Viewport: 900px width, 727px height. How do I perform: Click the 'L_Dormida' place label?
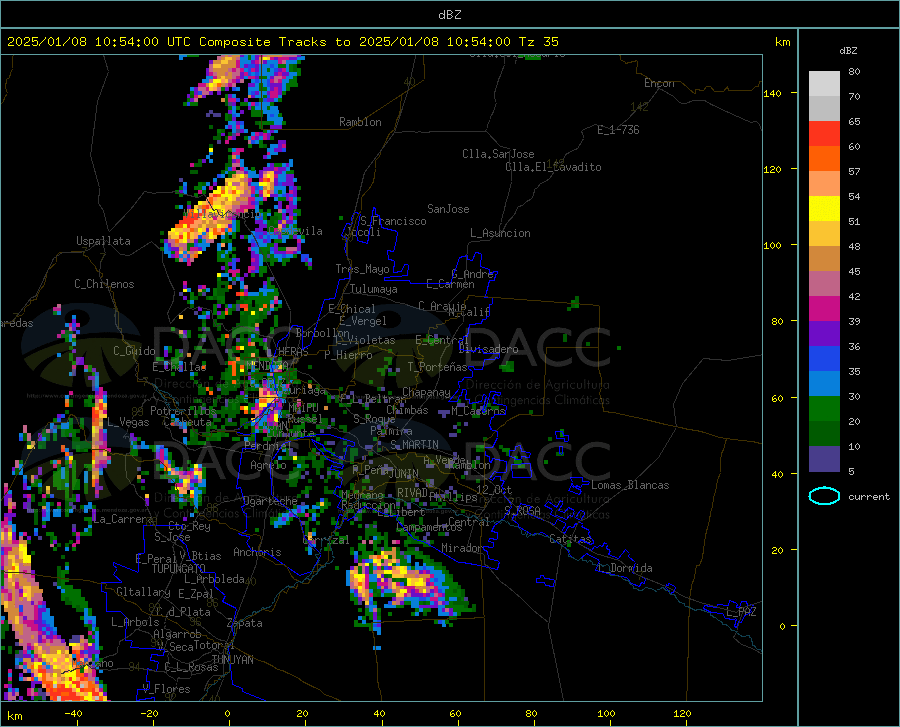pyautogui.click(x=625, y=568)
